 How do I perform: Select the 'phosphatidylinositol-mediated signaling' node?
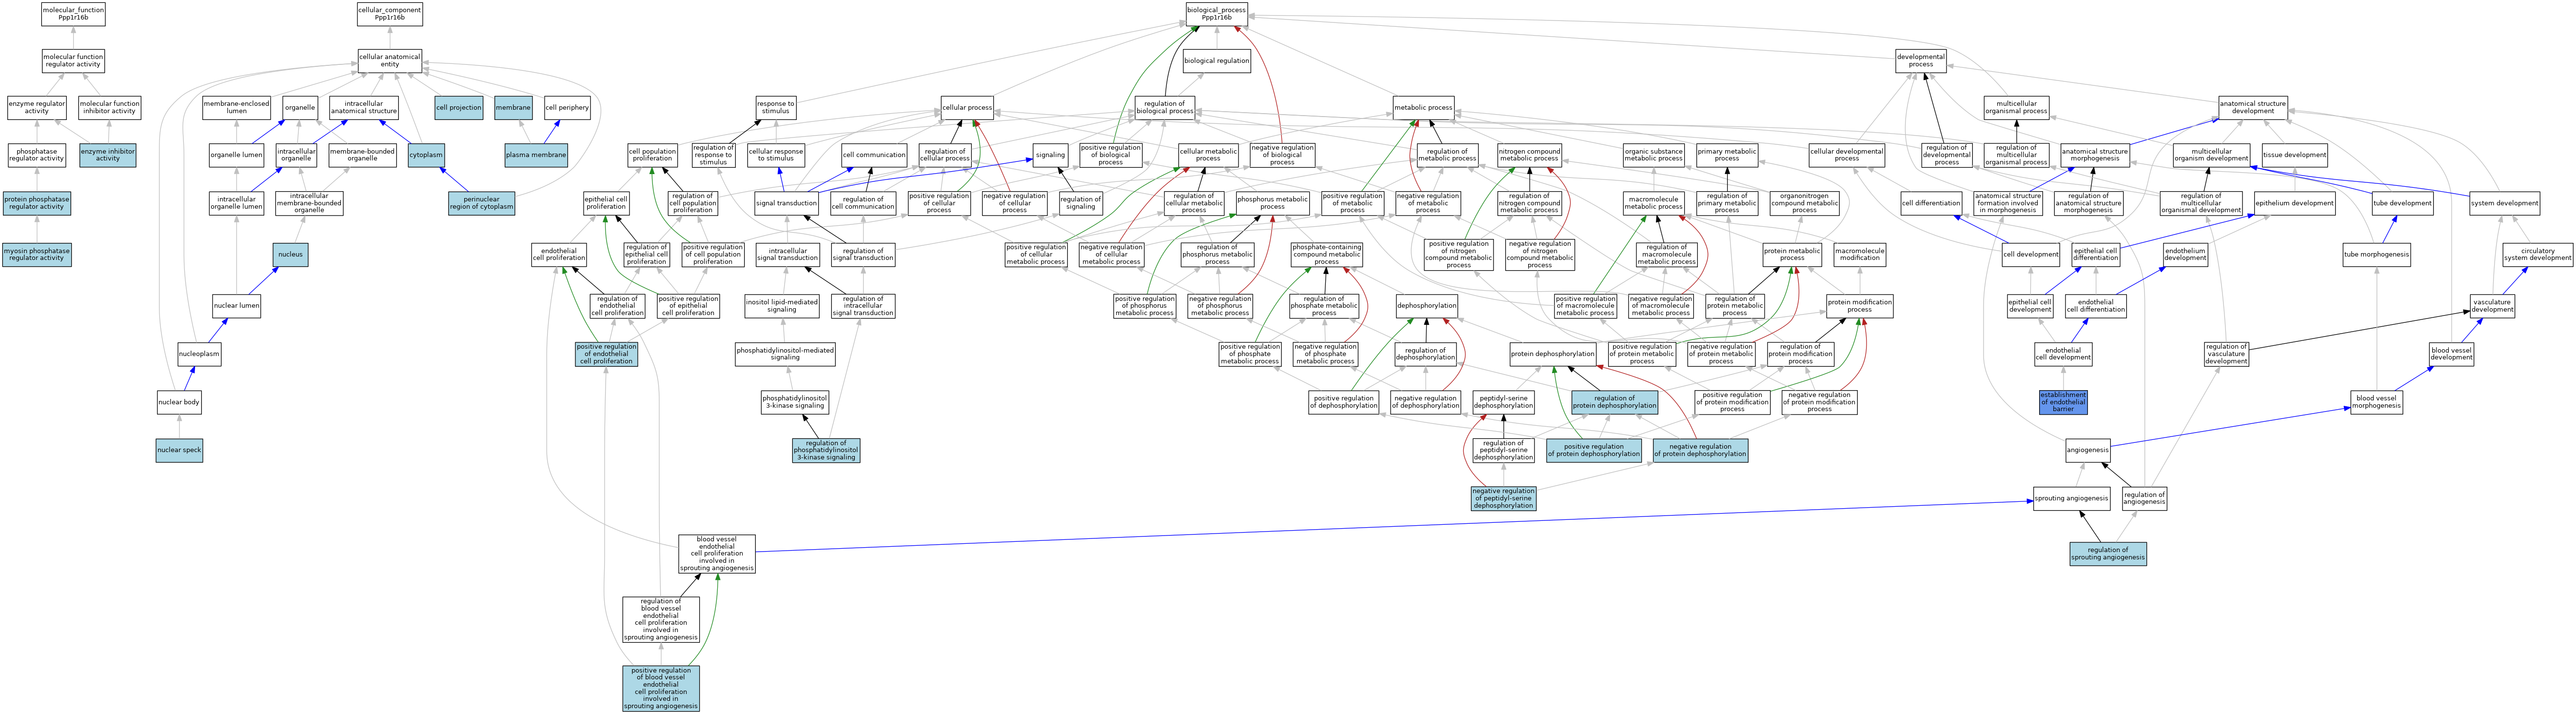785,354
